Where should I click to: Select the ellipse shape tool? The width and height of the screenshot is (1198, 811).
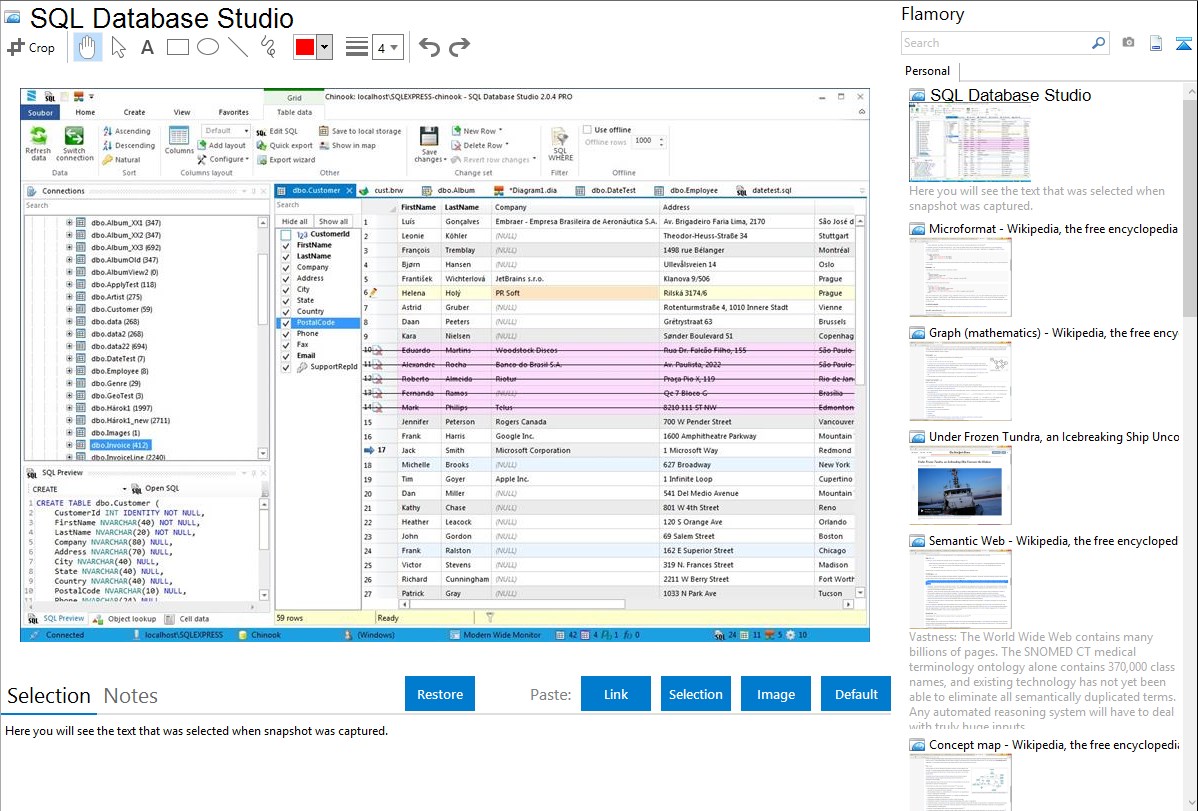click(x=207, y=47)
